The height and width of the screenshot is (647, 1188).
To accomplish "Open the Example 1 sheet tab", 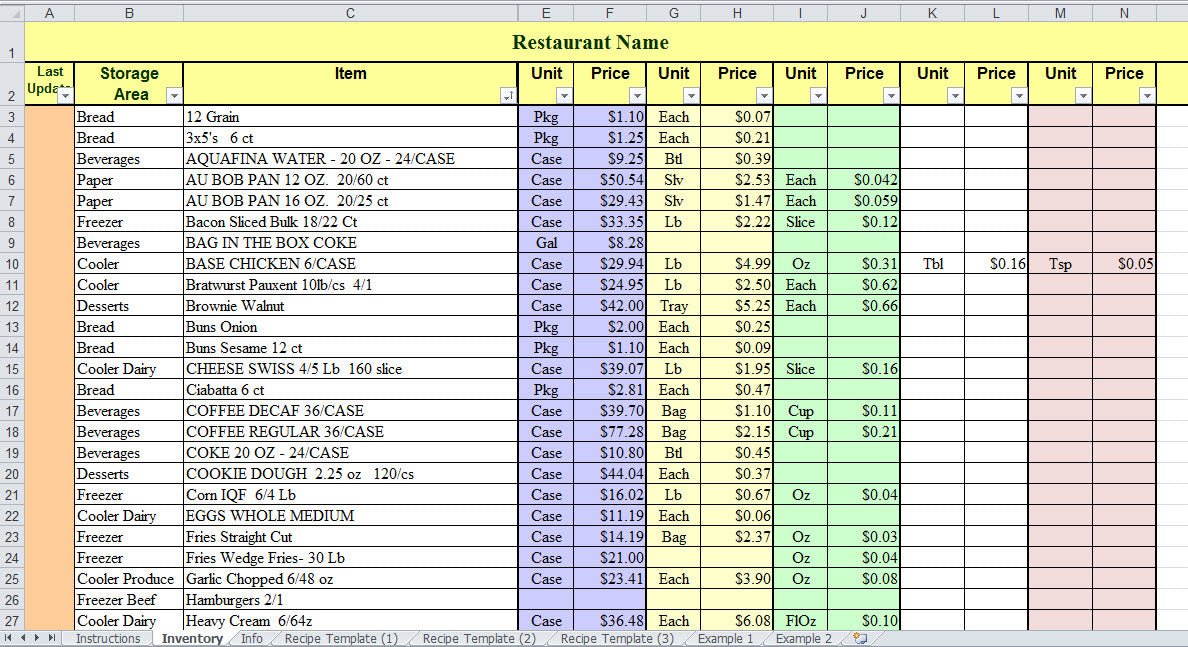I will click(725, 639).
